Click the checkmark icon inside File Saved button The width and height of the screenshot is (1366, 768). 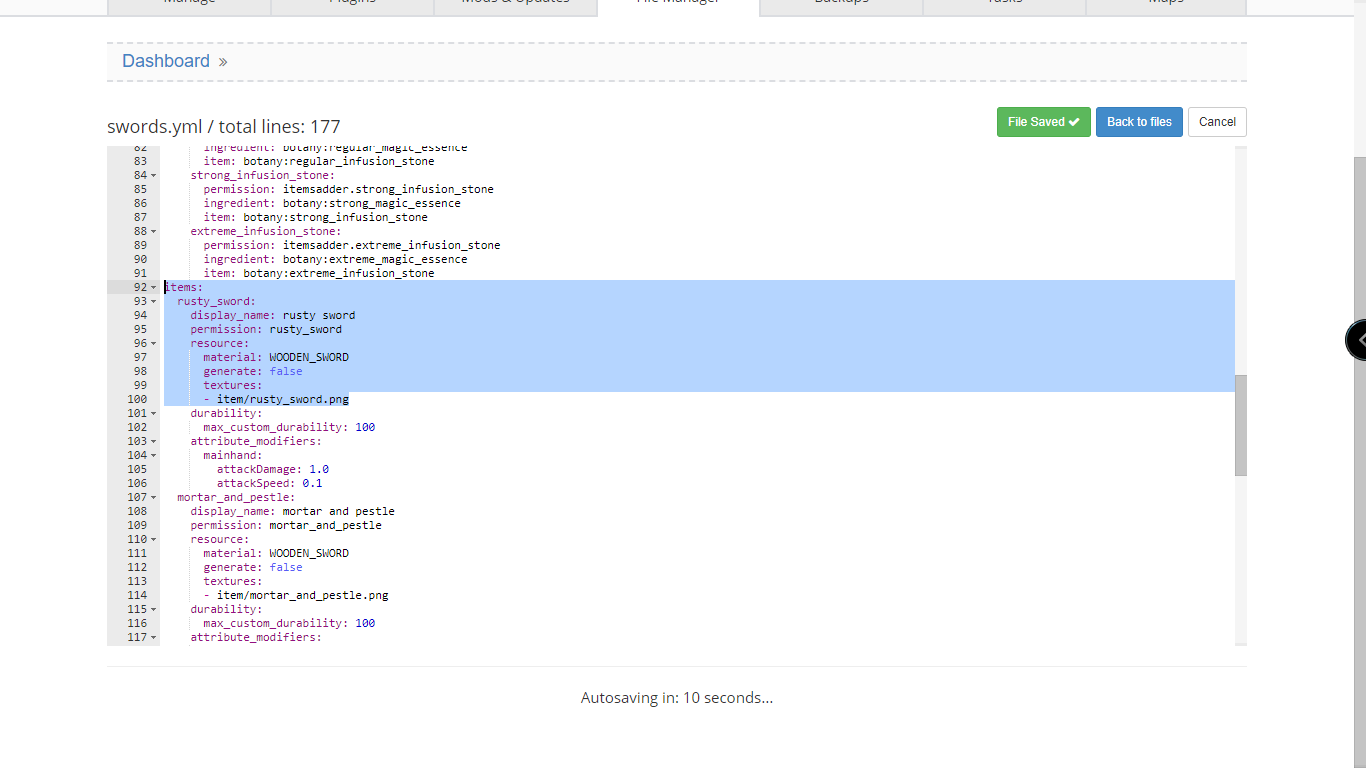1072,121
